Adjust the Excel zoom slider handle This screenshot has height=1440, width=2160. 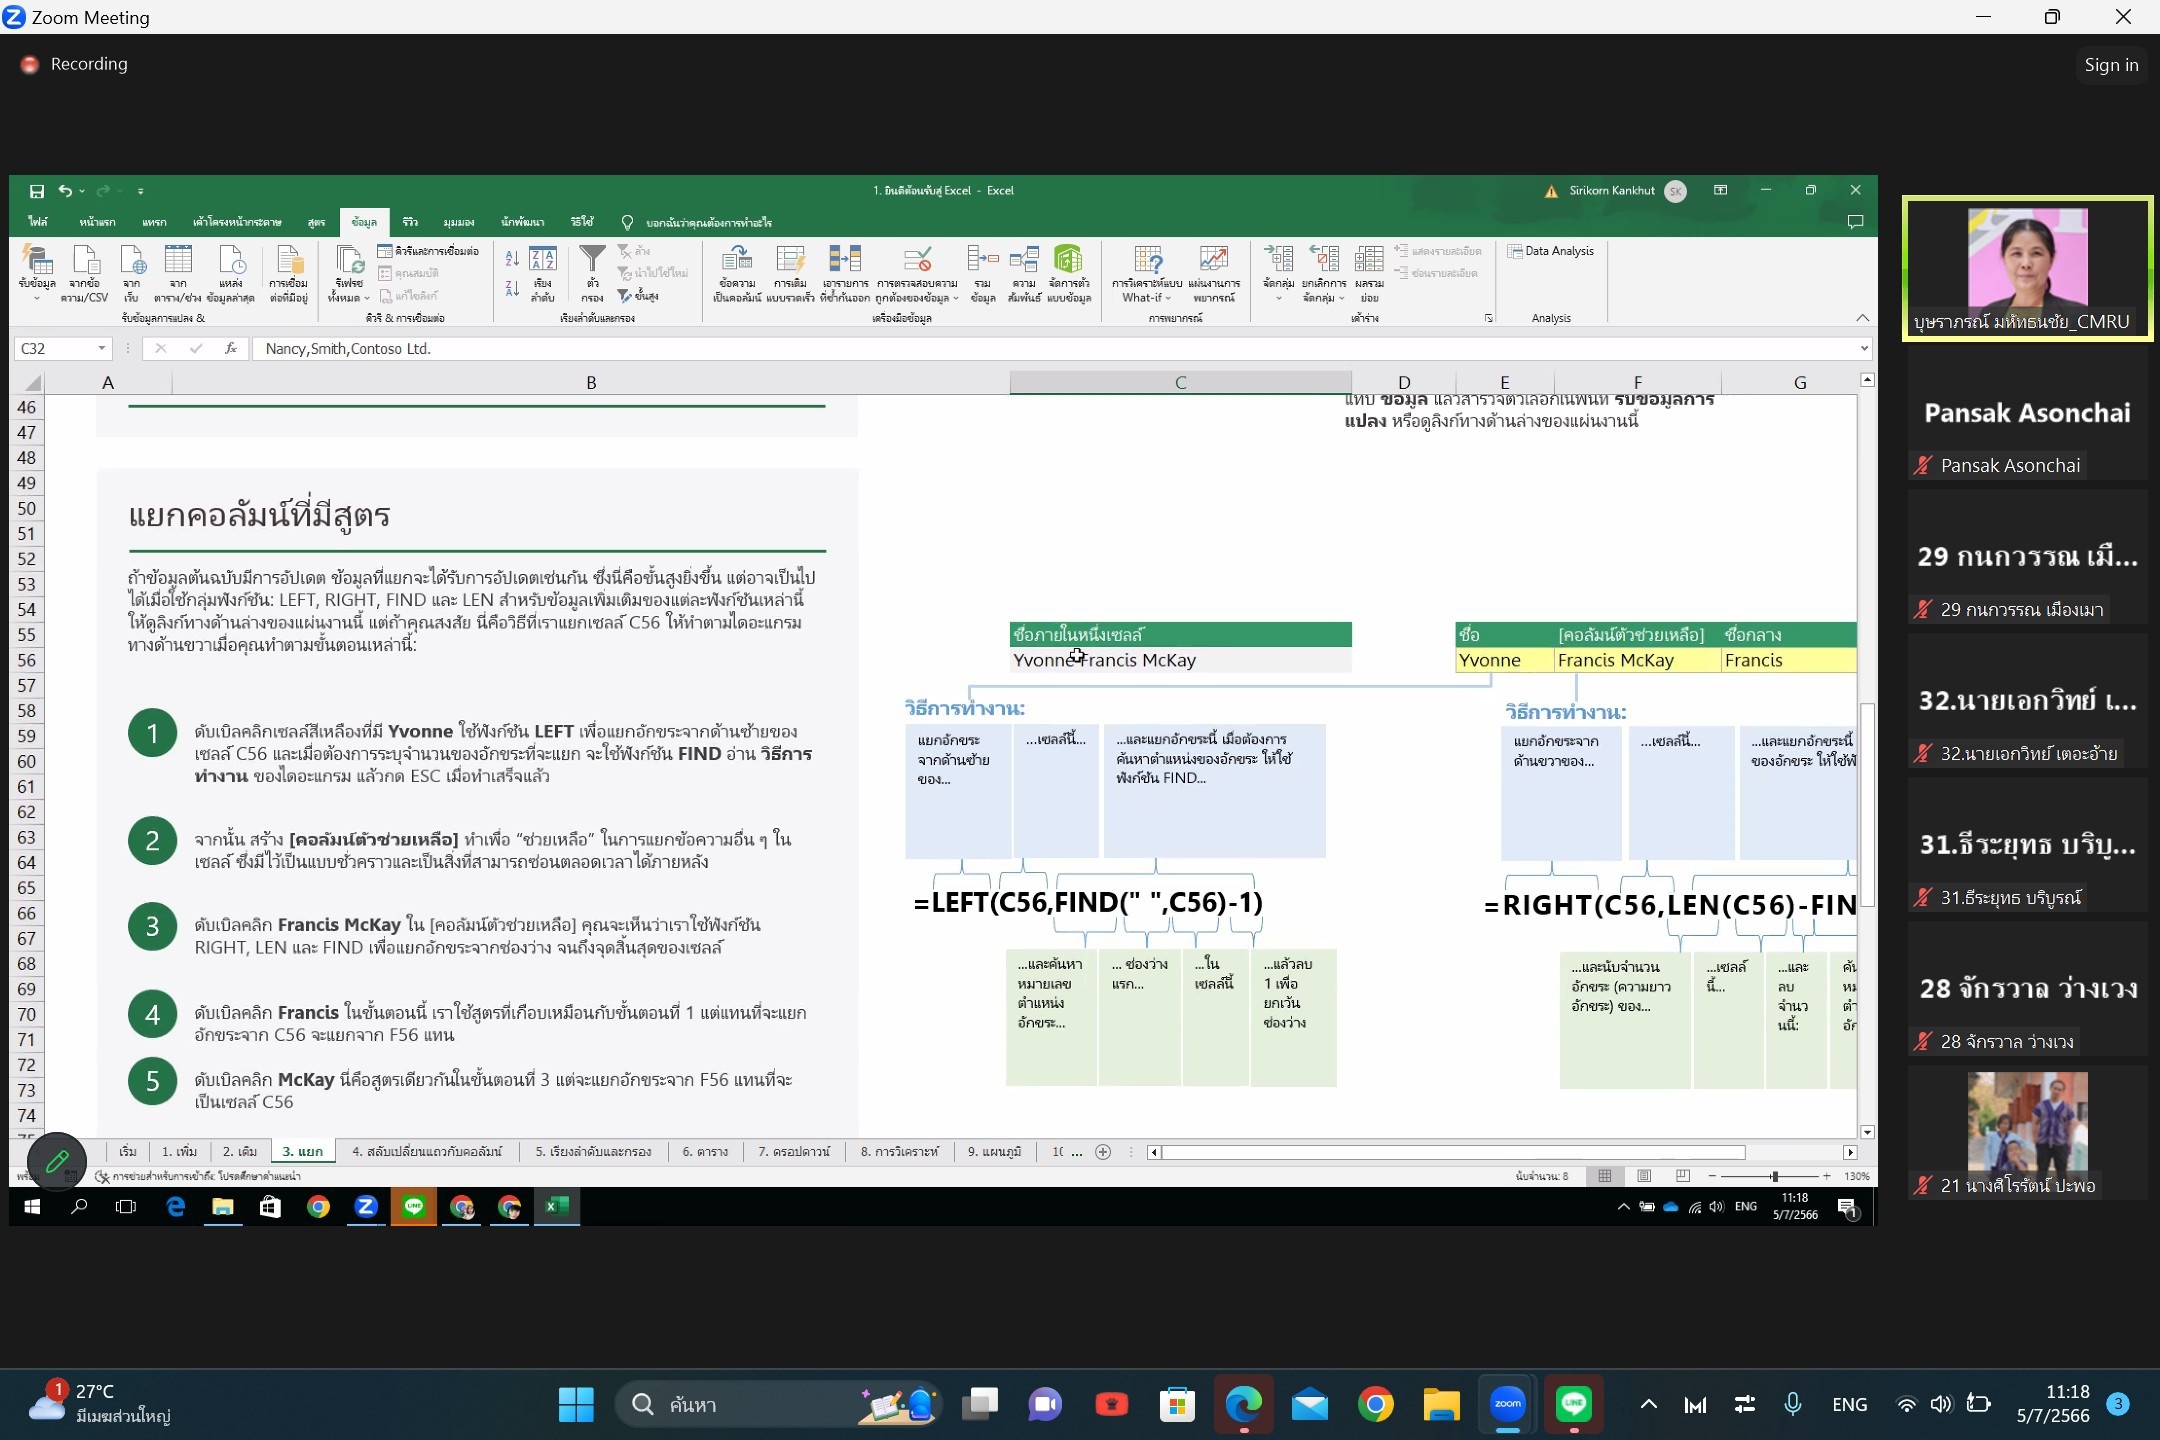[1774, 1176]
